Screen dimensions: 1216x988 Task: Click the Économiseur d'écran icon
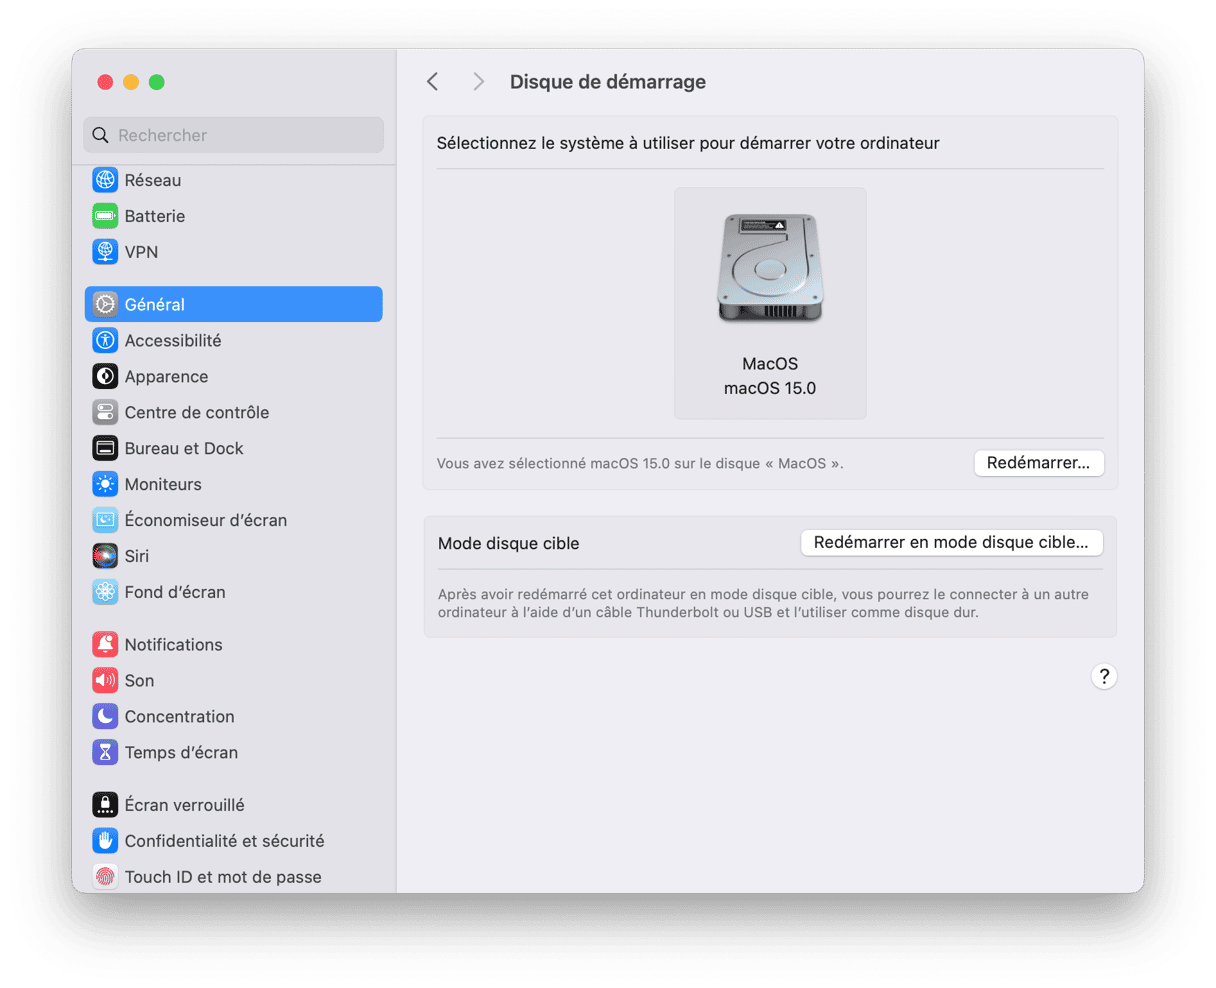point(105,520)
